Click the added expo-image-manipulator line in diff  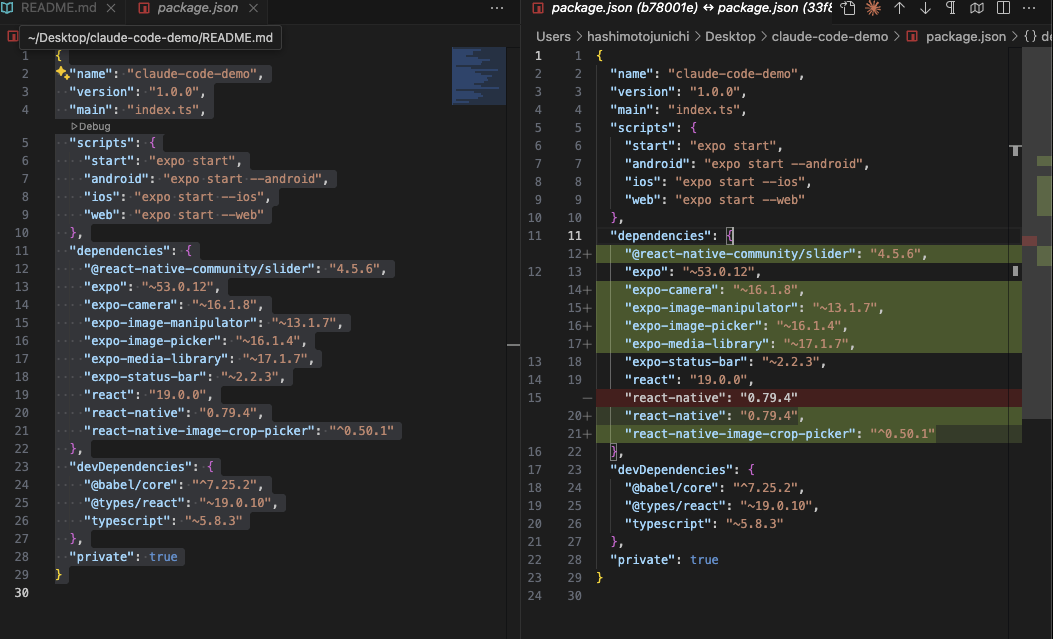(809, 307)
